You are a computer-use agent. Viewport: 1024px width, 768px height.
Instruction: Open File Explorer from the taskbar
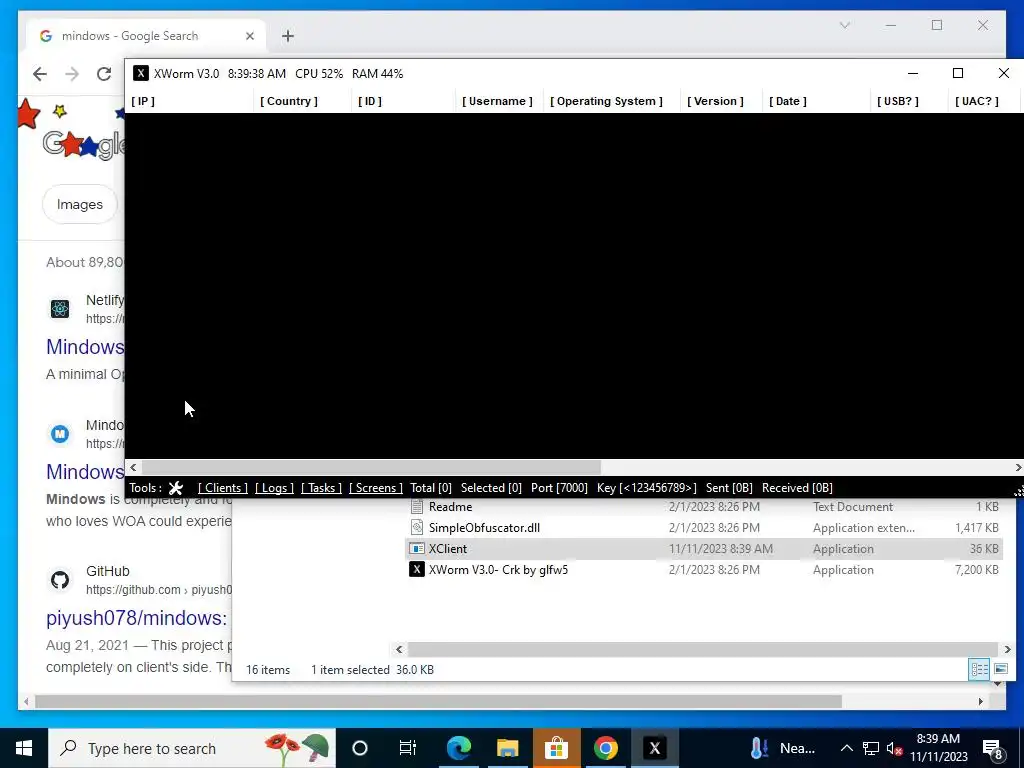pyautogui.click(x=507, y=748)
